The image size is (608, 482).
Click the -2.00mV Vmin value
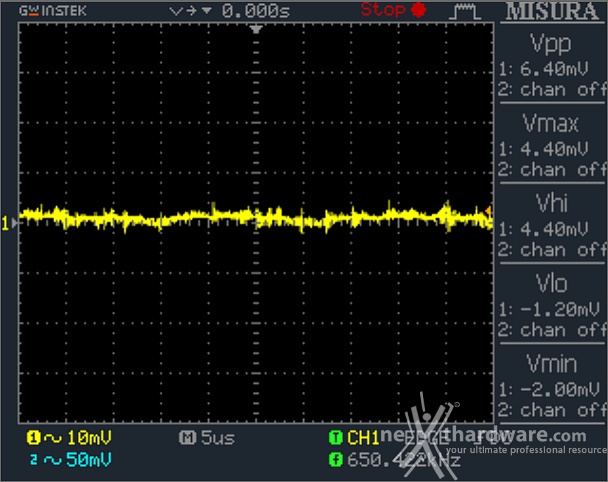560,389
